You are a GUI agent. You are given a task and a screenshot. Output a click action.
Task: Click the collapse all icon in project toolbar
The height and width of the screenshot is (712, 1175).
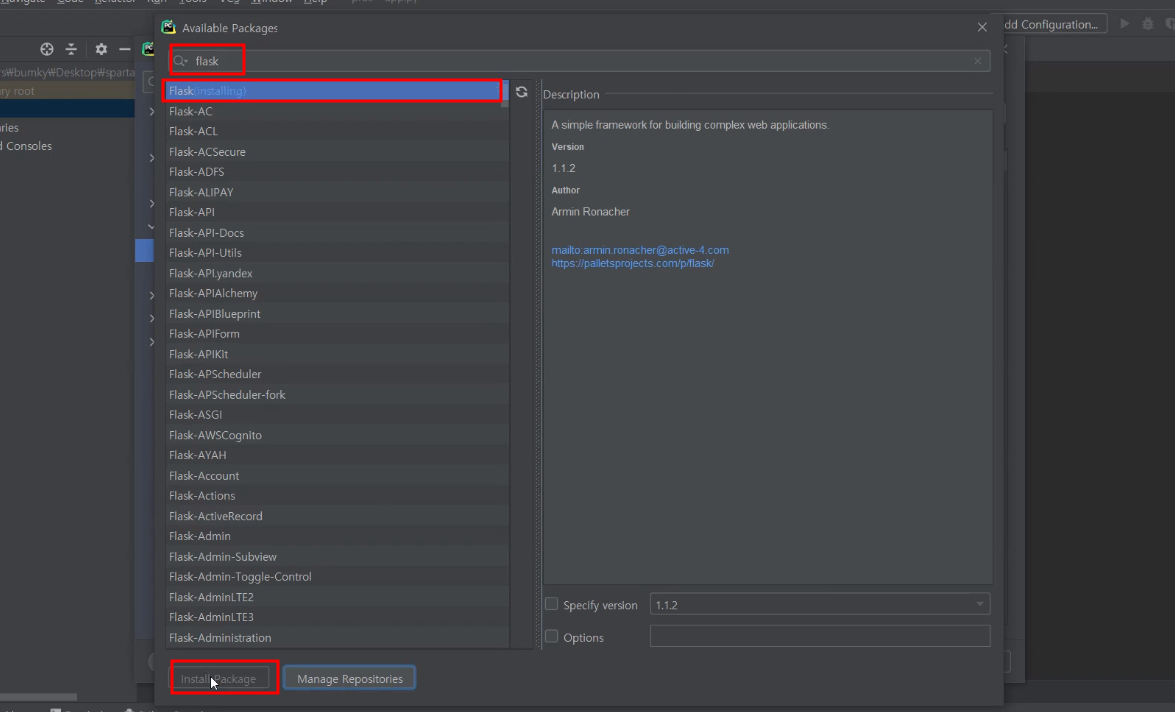point(71,49)
